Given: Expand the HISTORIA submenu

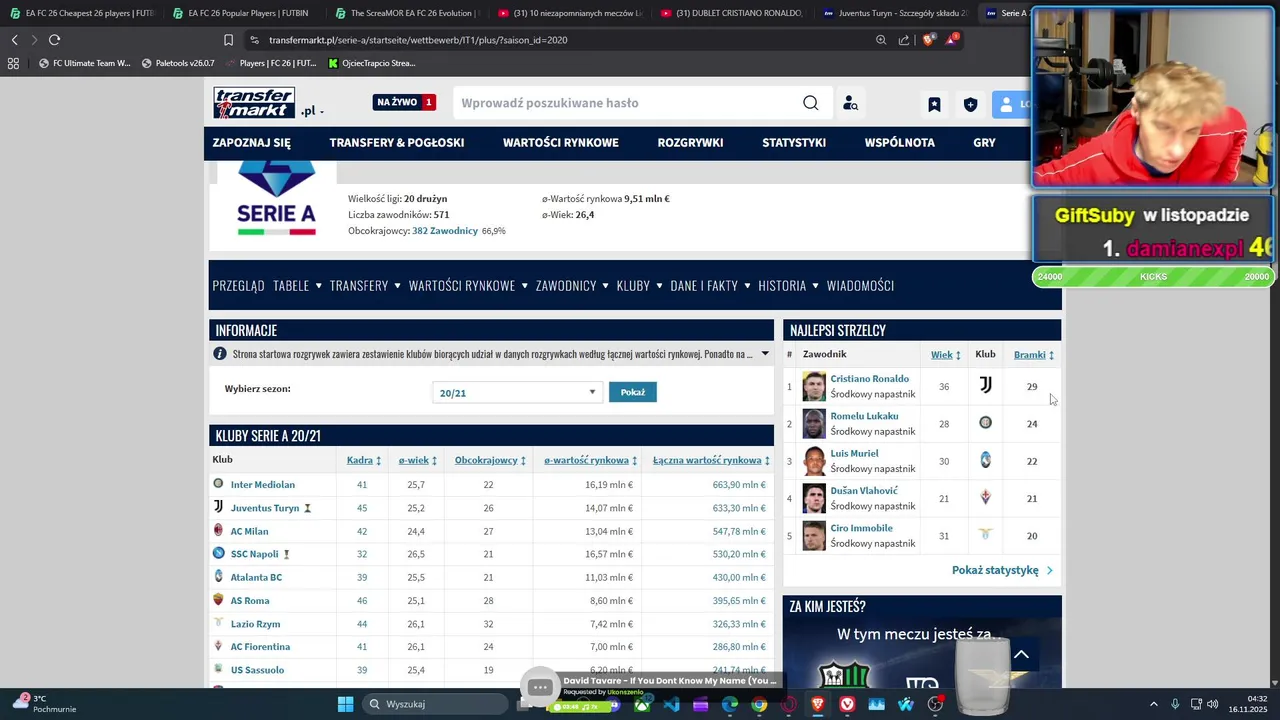Looking at the screenshot, I should pyautogui.click(x=815, y=285).
